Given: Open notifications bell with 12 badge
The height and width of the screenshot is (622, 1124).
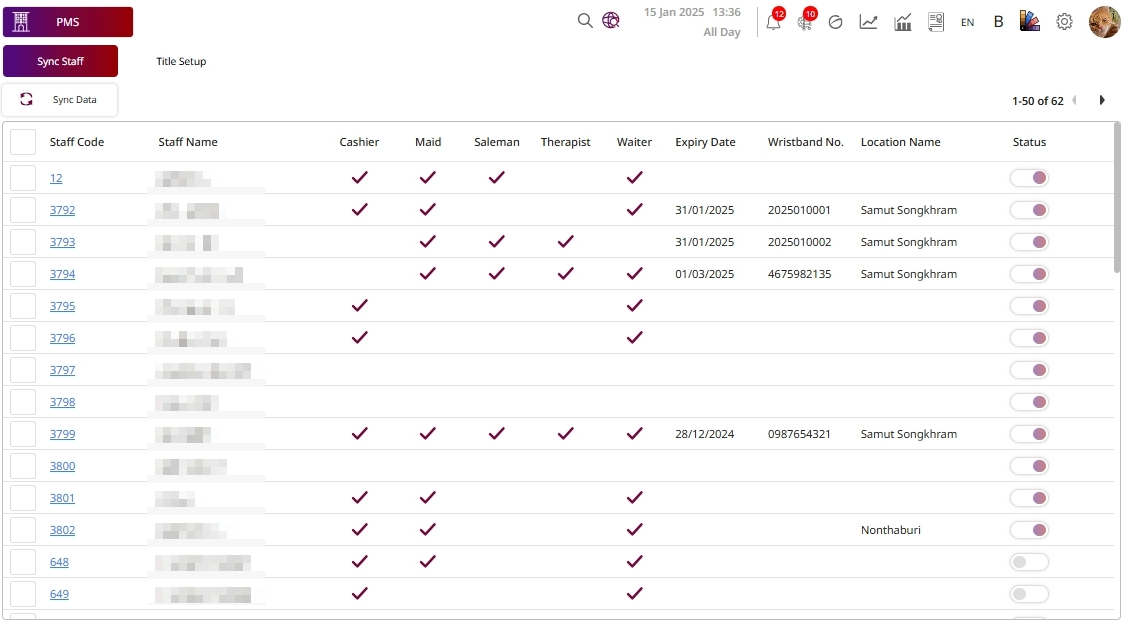Looking at the screenshot, I should [x=773, y=22].
